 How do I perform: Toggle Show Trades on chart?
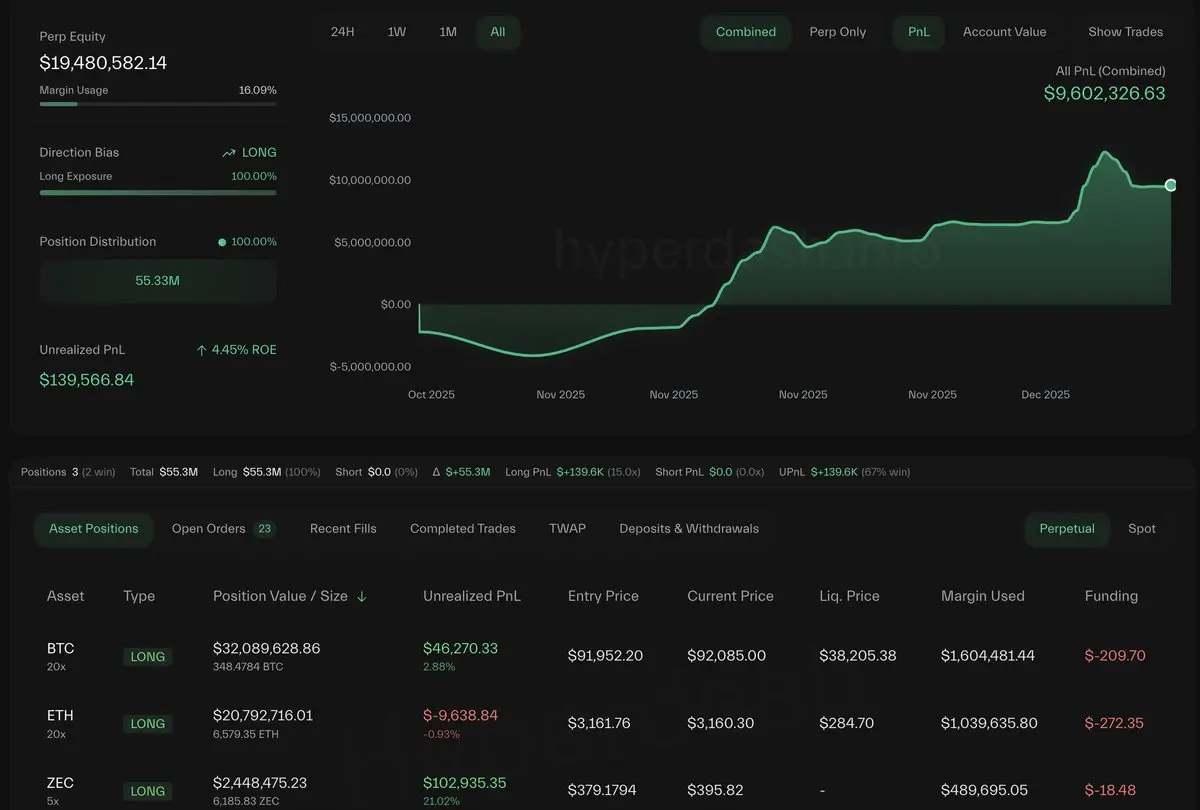[x=1126, y=32]
